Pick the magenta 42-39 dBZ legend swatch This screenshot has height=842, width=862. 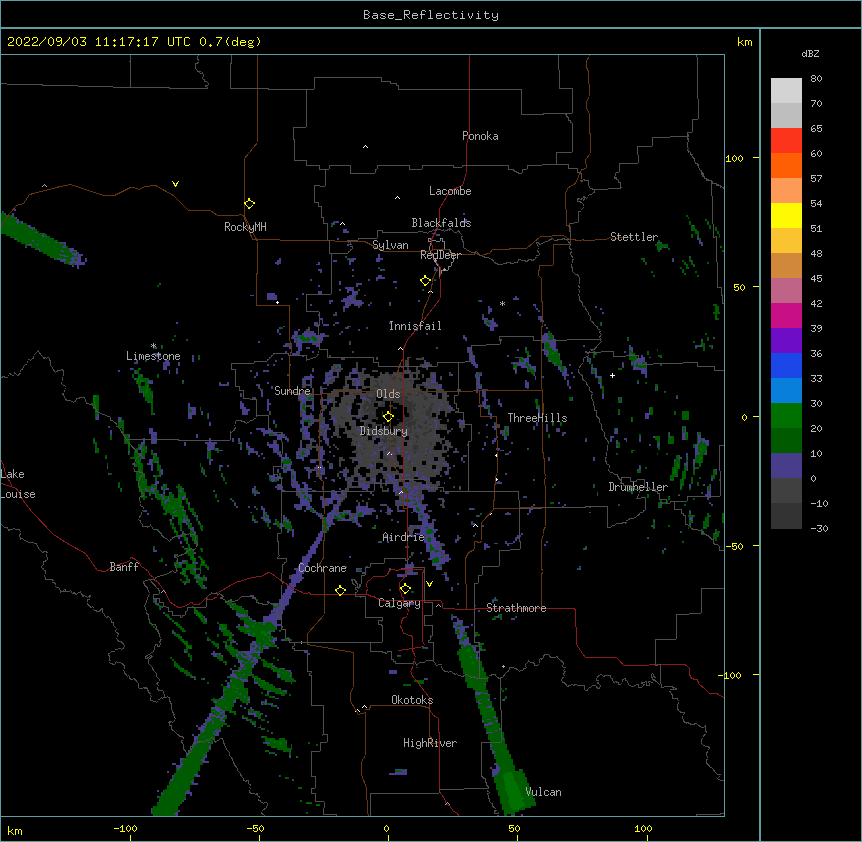coord(786,315)
